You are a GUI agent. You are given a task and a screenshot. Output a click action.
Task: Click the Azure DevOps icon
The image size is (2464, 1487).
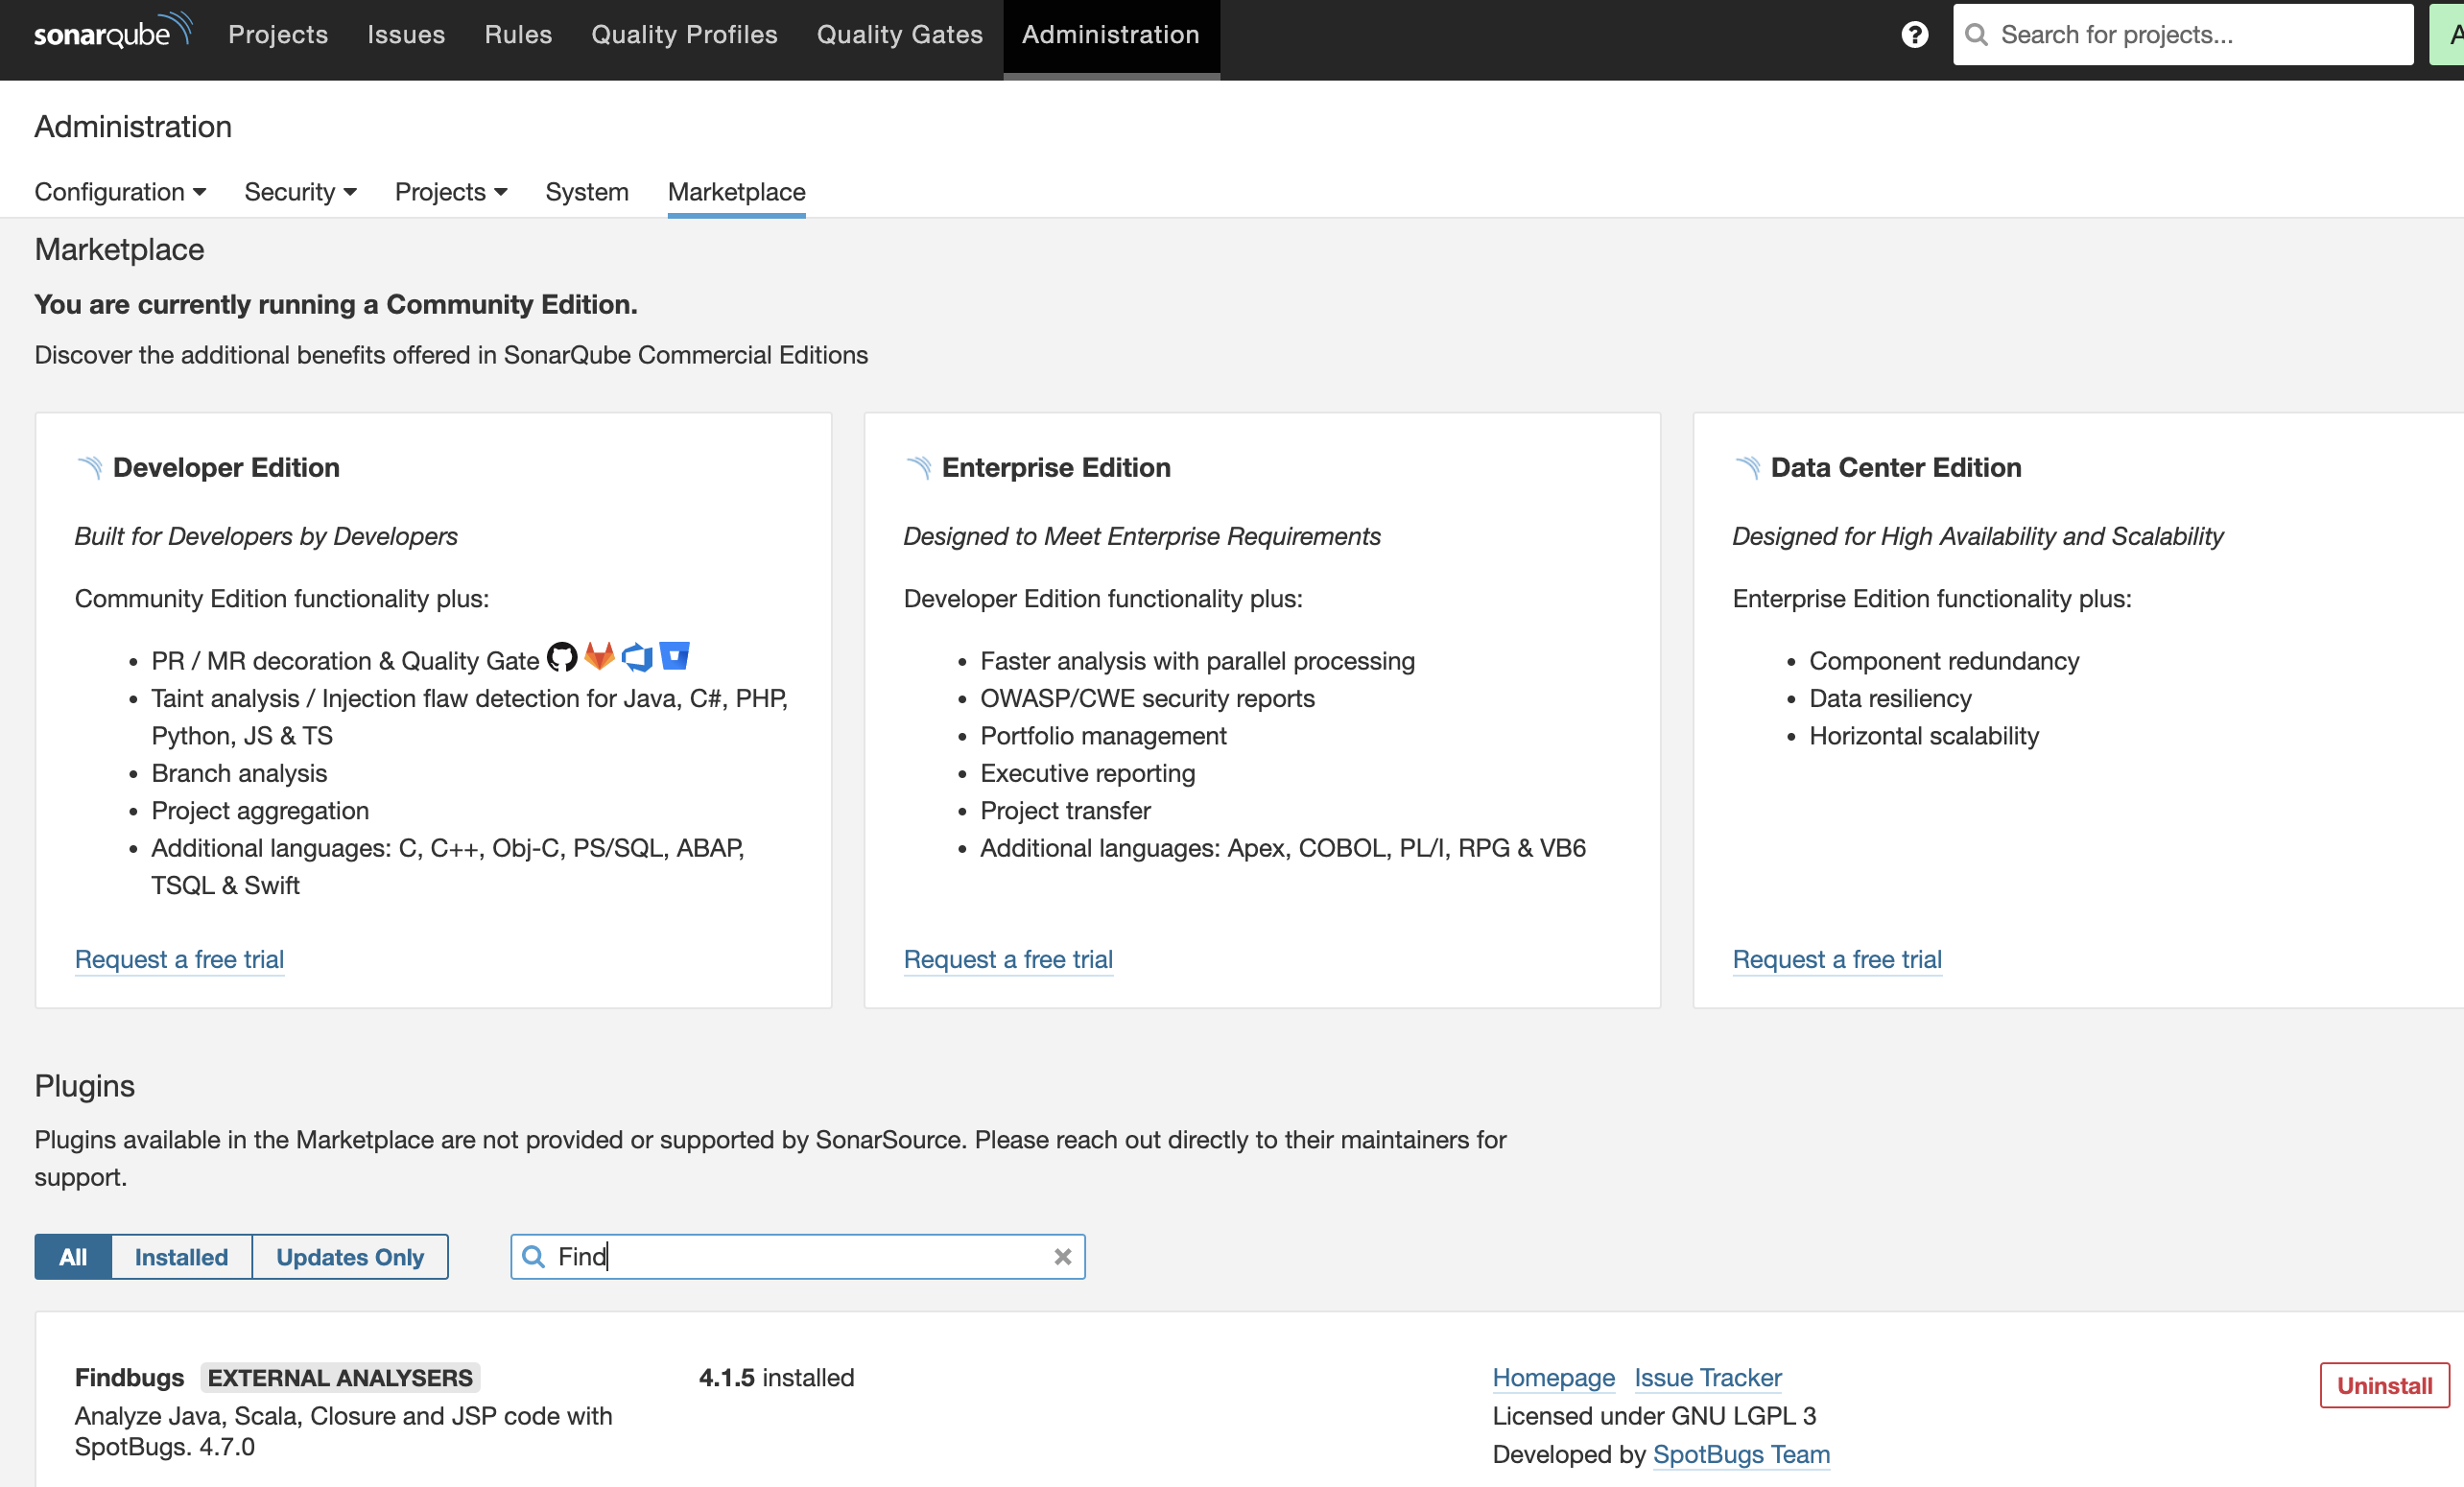pos(637,657)
